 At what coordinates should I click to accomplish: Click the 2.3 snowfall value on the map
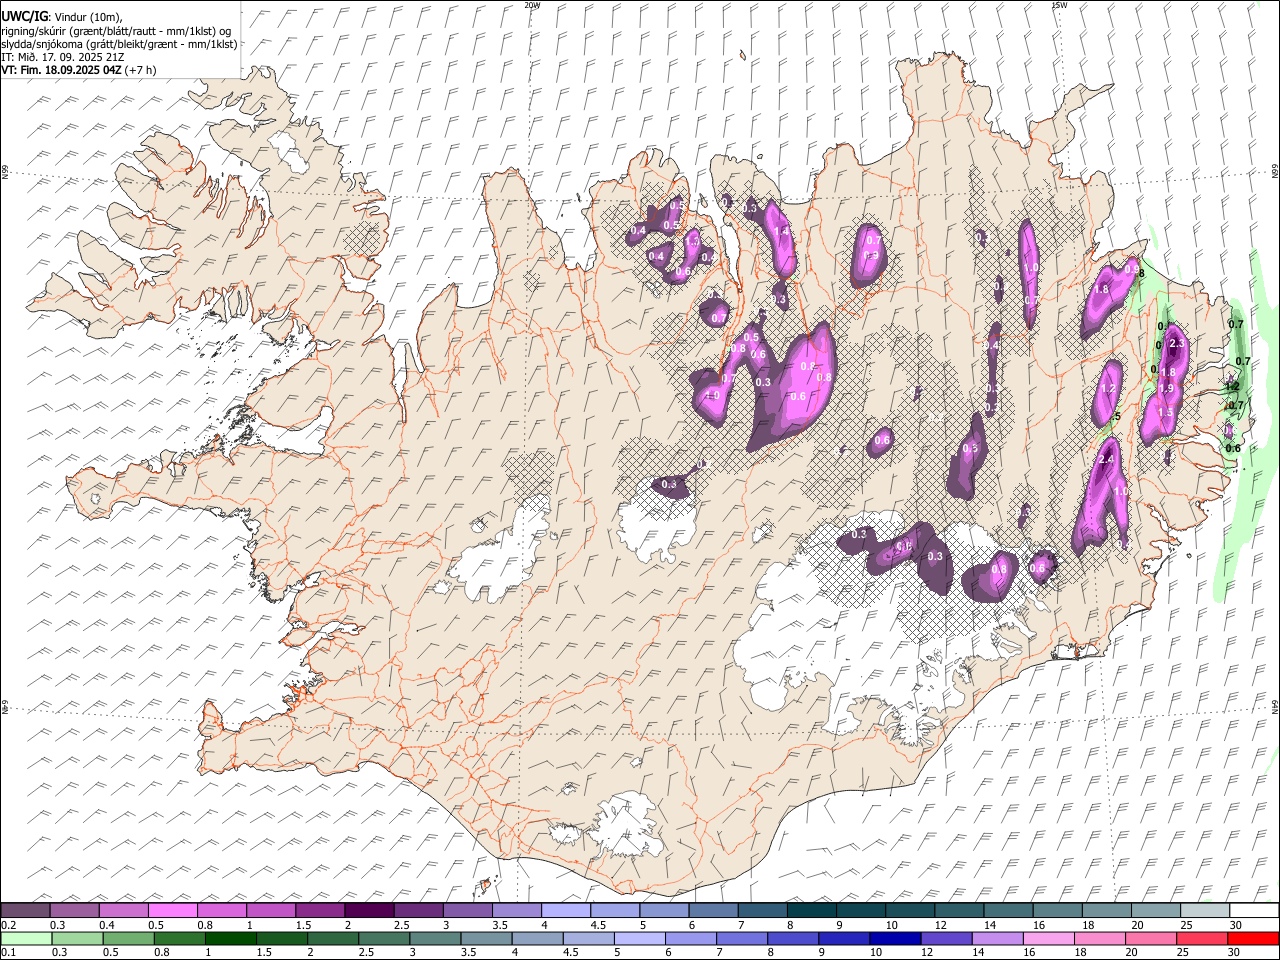(x=1176, y=344)
